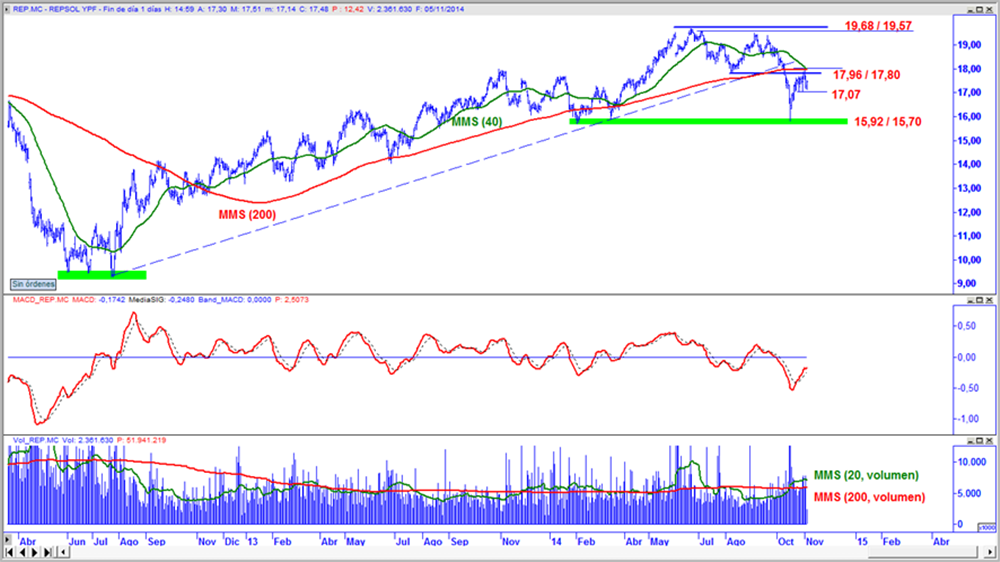The width and height of the screenshot is (1000, 562).
Task: Close the MACD indicator pane
Action: point(990,300)
